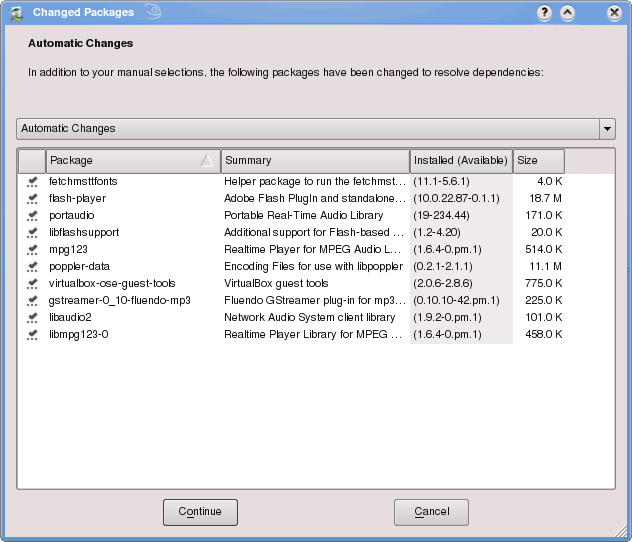
Task: Sort by Installed (Available) column header
Action: pos(461,161)
